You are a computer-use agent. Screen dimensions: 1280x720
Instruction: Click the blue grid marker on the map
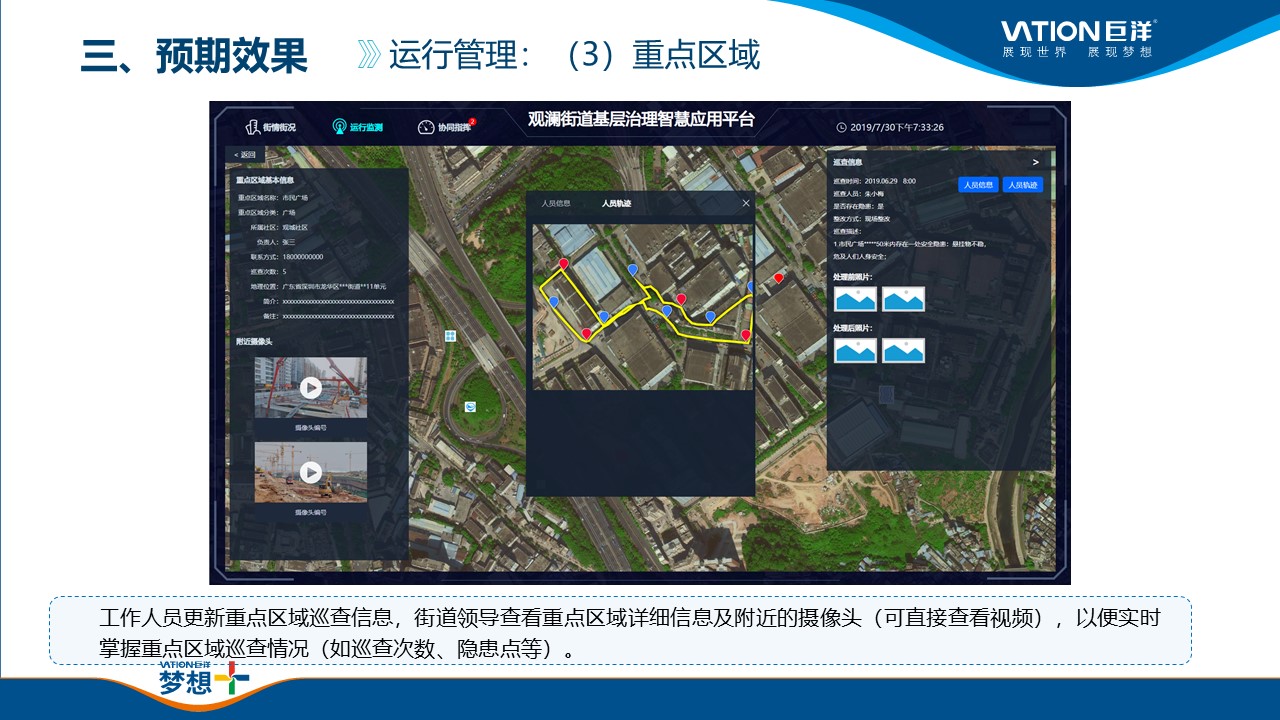pos(450,336)
